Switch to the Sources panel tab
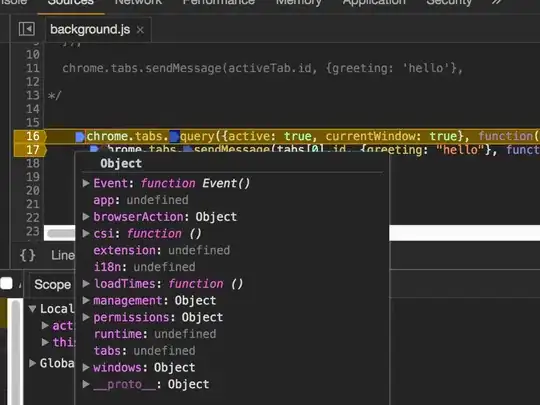Image resolution: width=540 pixels, height=405 pixels. (x=71, y=3)
